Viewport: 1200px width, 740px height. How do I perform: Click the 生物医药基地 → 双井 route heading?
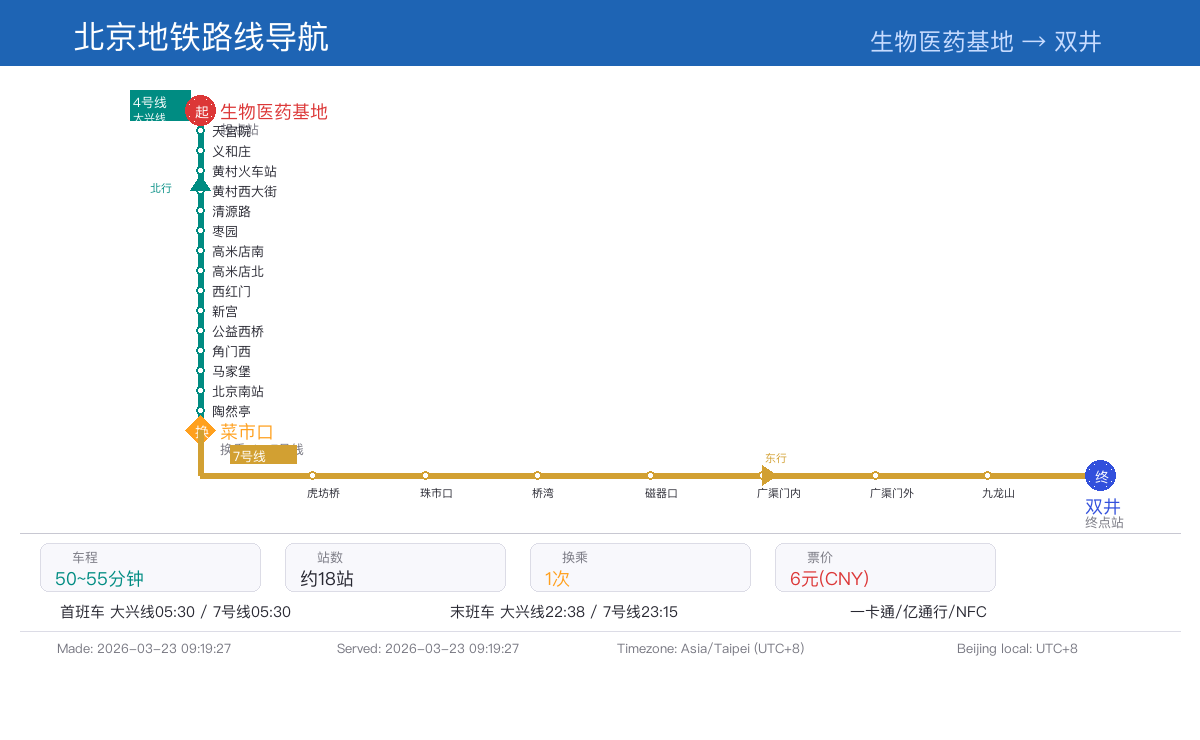[x=985, y=41]
